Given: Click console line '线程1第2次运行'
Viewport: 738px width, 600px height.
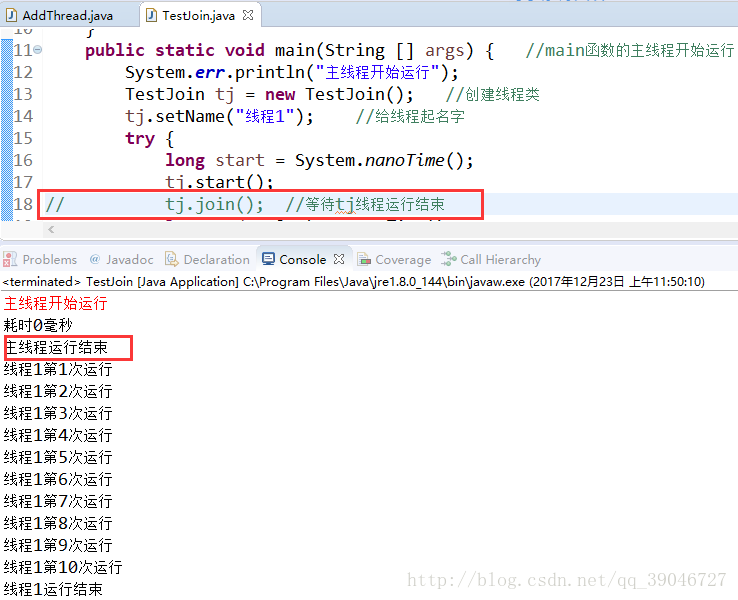Looking at the screenshot, I should [x=58, y=391].
